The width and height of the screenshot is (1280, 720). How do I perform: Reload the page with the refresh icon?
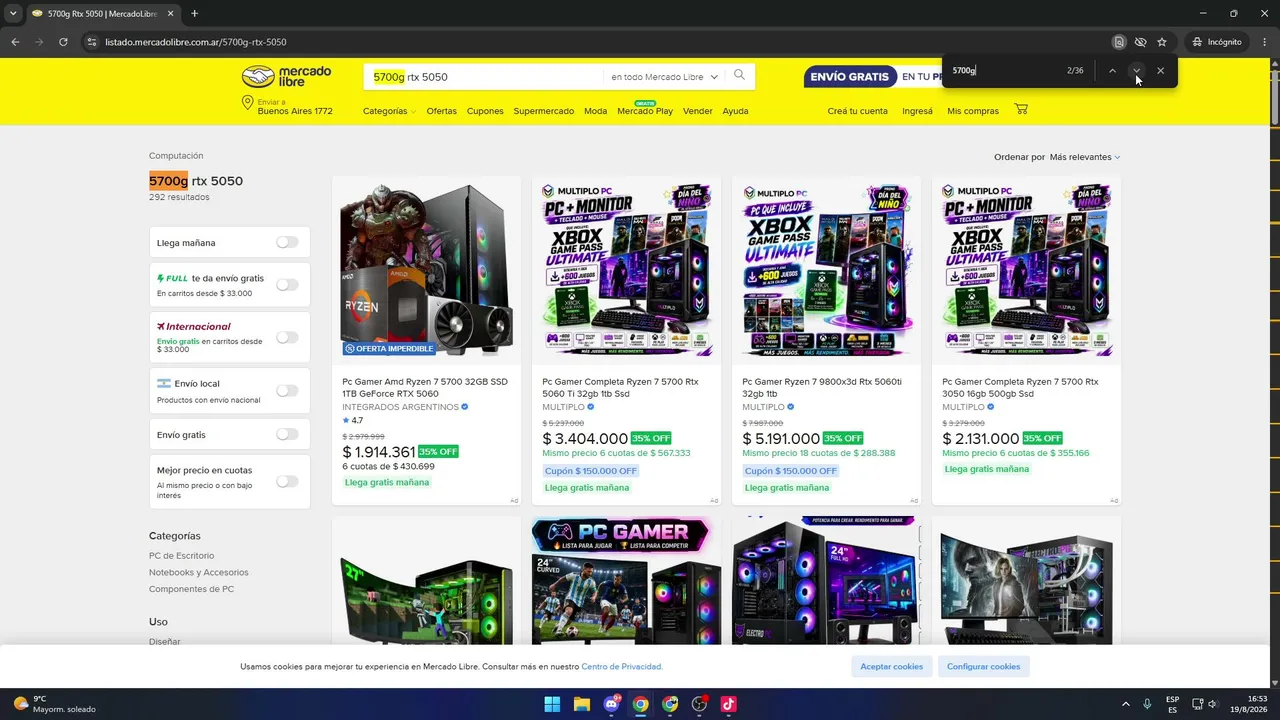(63, 42)
